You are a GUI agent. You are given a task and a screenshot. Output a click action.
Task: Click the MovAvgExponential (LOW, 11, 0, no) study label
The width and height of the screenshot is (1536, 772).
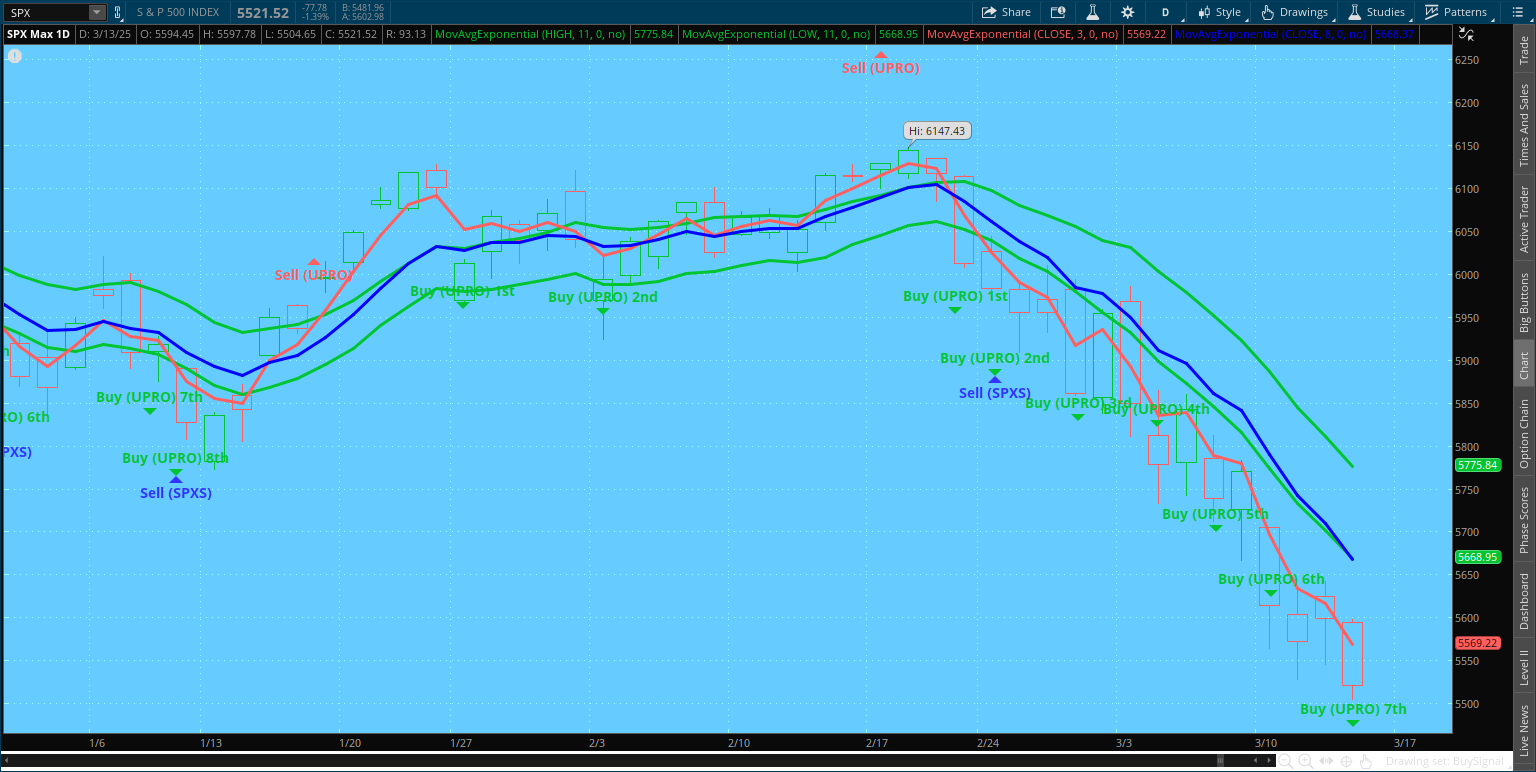pos(776,34)
